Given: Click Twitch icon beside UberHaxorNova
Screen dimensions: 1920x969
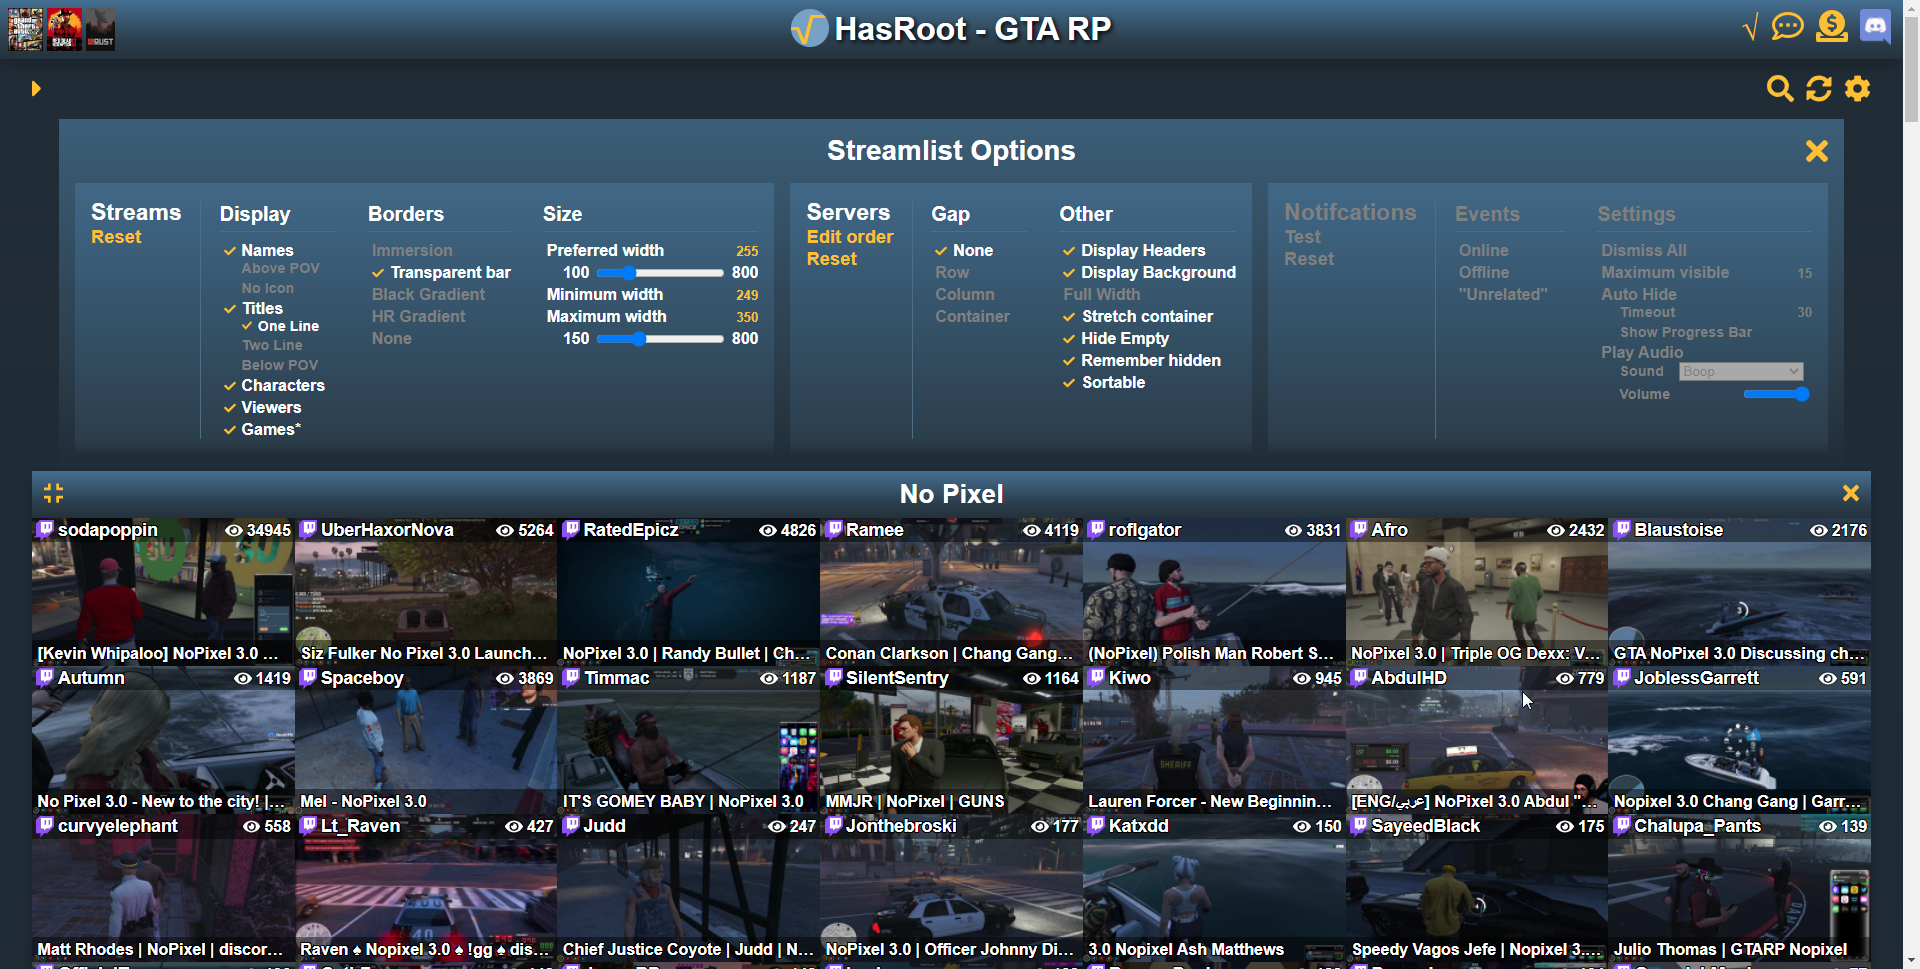Looking at the screenshot, I should pos(308,530).
